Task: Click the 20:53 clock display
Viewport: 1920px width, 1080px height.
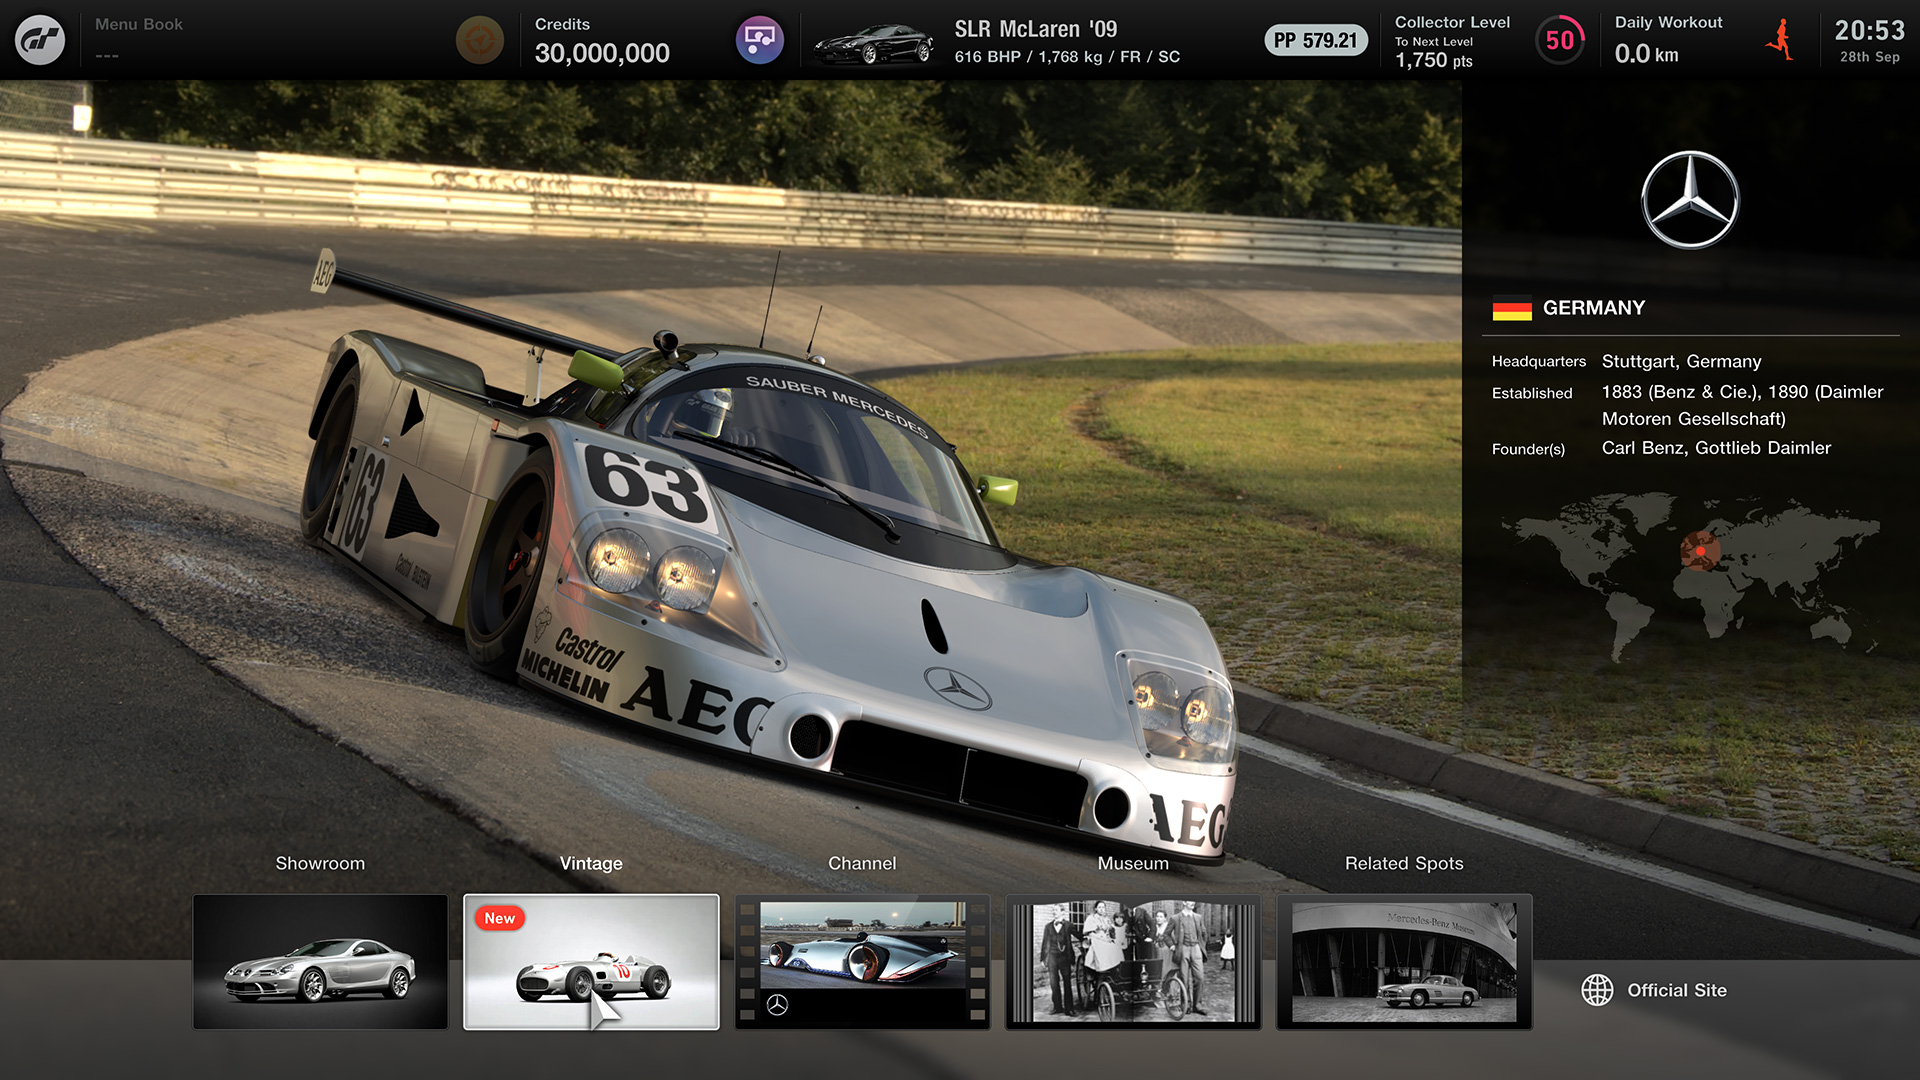Action: (x=1869, y=30)
